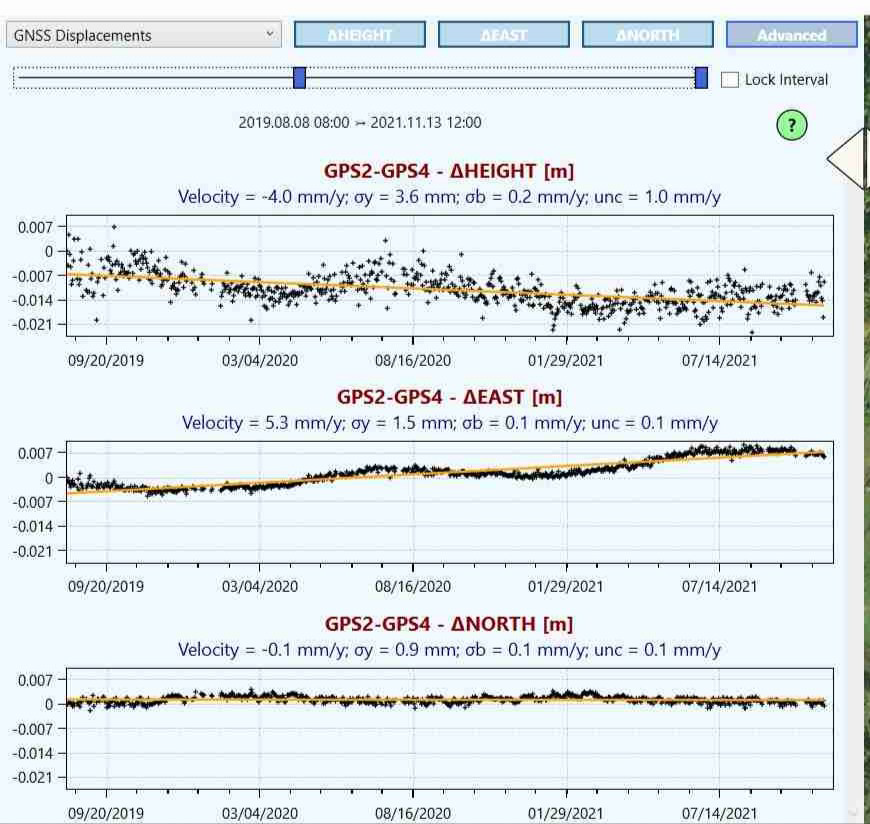Viewport: 870px width, 824px height.
Task: Collapse the panel using the side arrow
Action: coord(846,159)
